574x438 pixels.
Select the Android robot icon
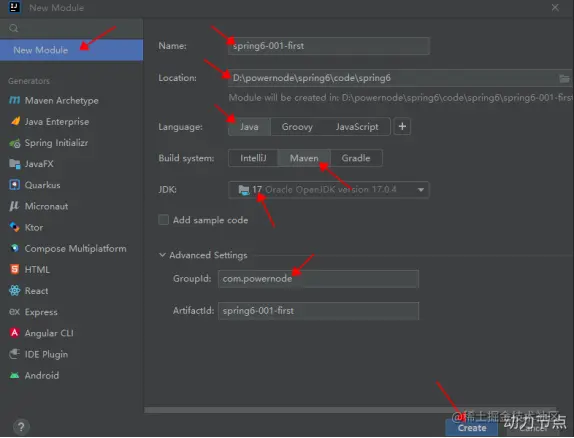(x=15, y=375)
